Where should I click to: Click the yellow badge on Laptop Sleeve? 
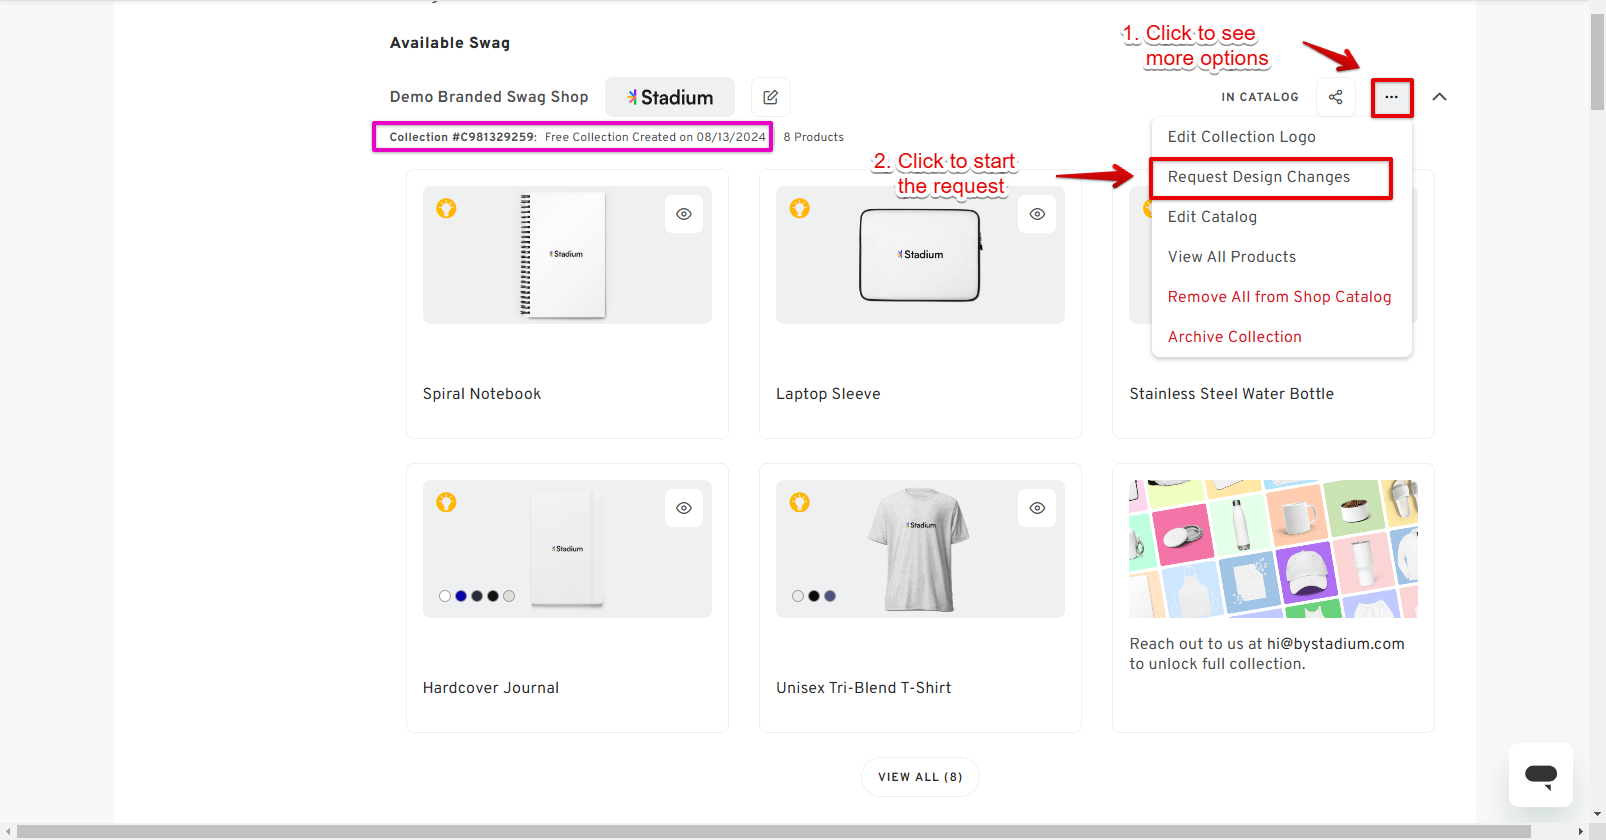click(x=799, y=208)
